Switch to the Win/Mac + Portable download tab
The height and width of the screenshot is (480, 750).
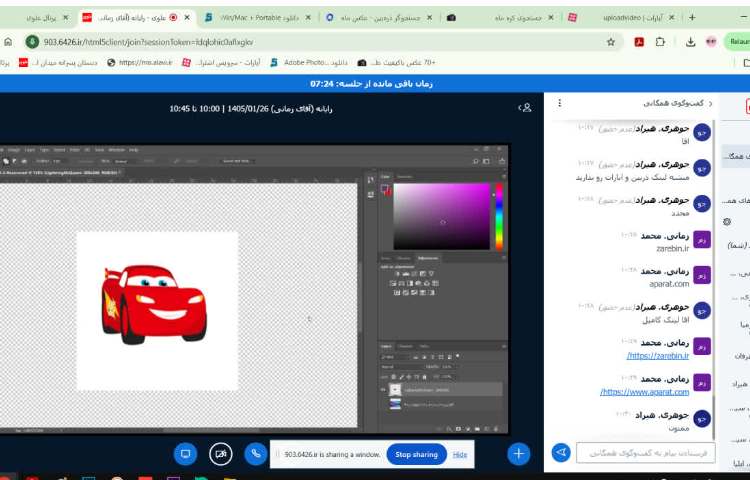click(x=258, y=18)
